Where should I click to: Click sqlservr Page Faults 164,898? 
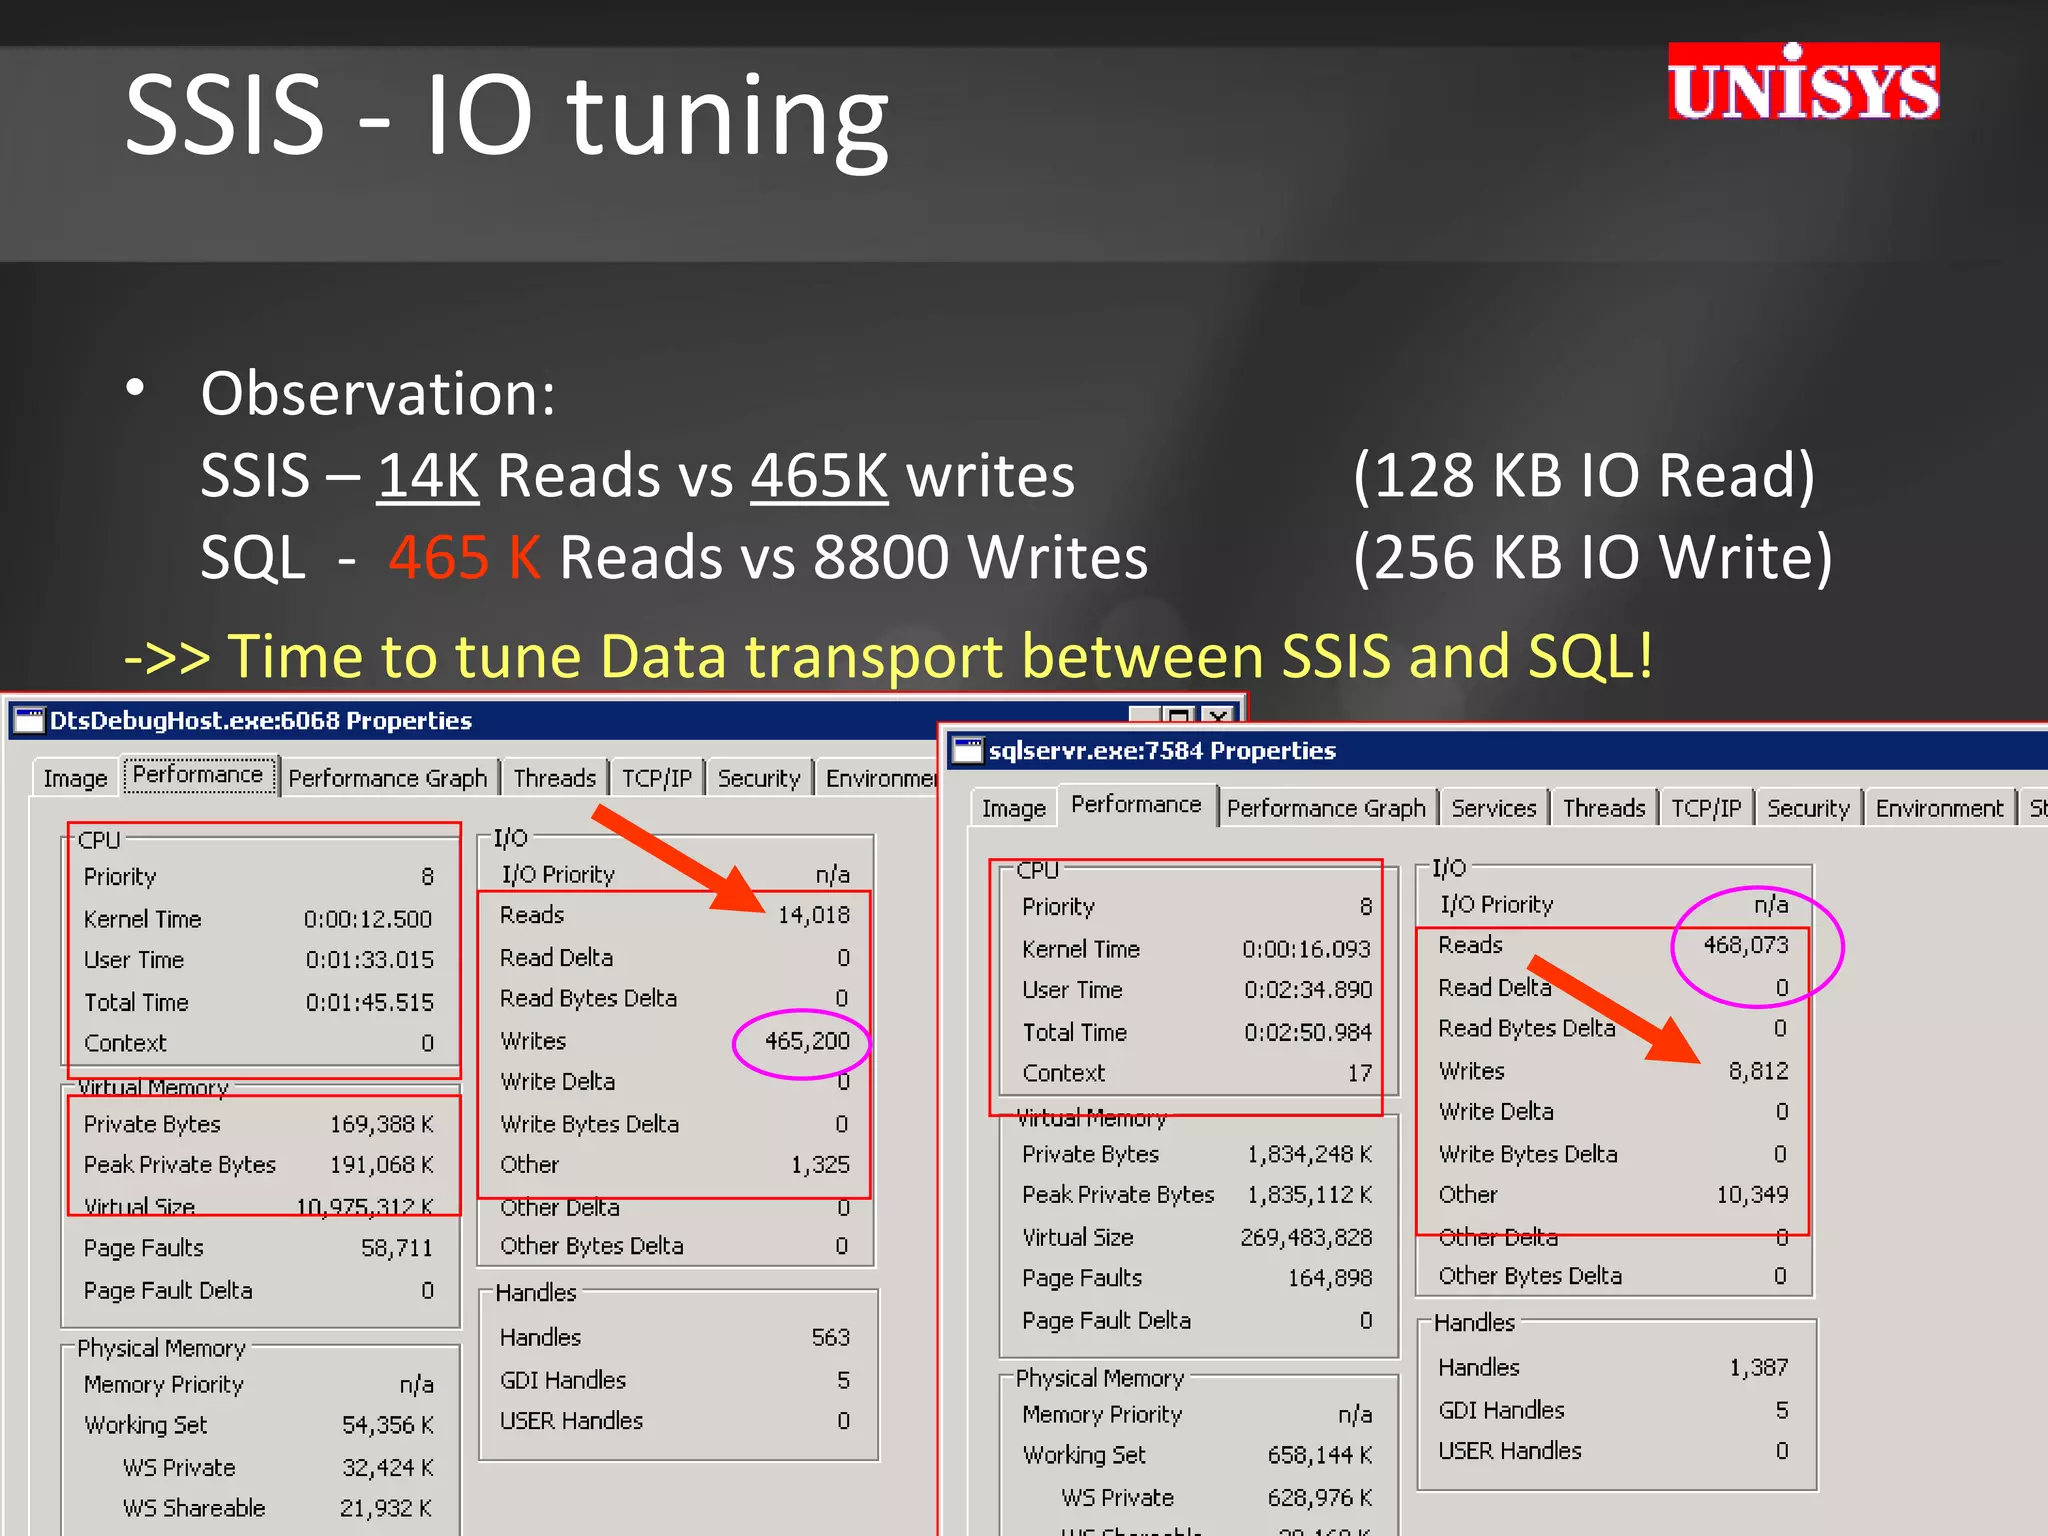click(x=1329, y=1278)
